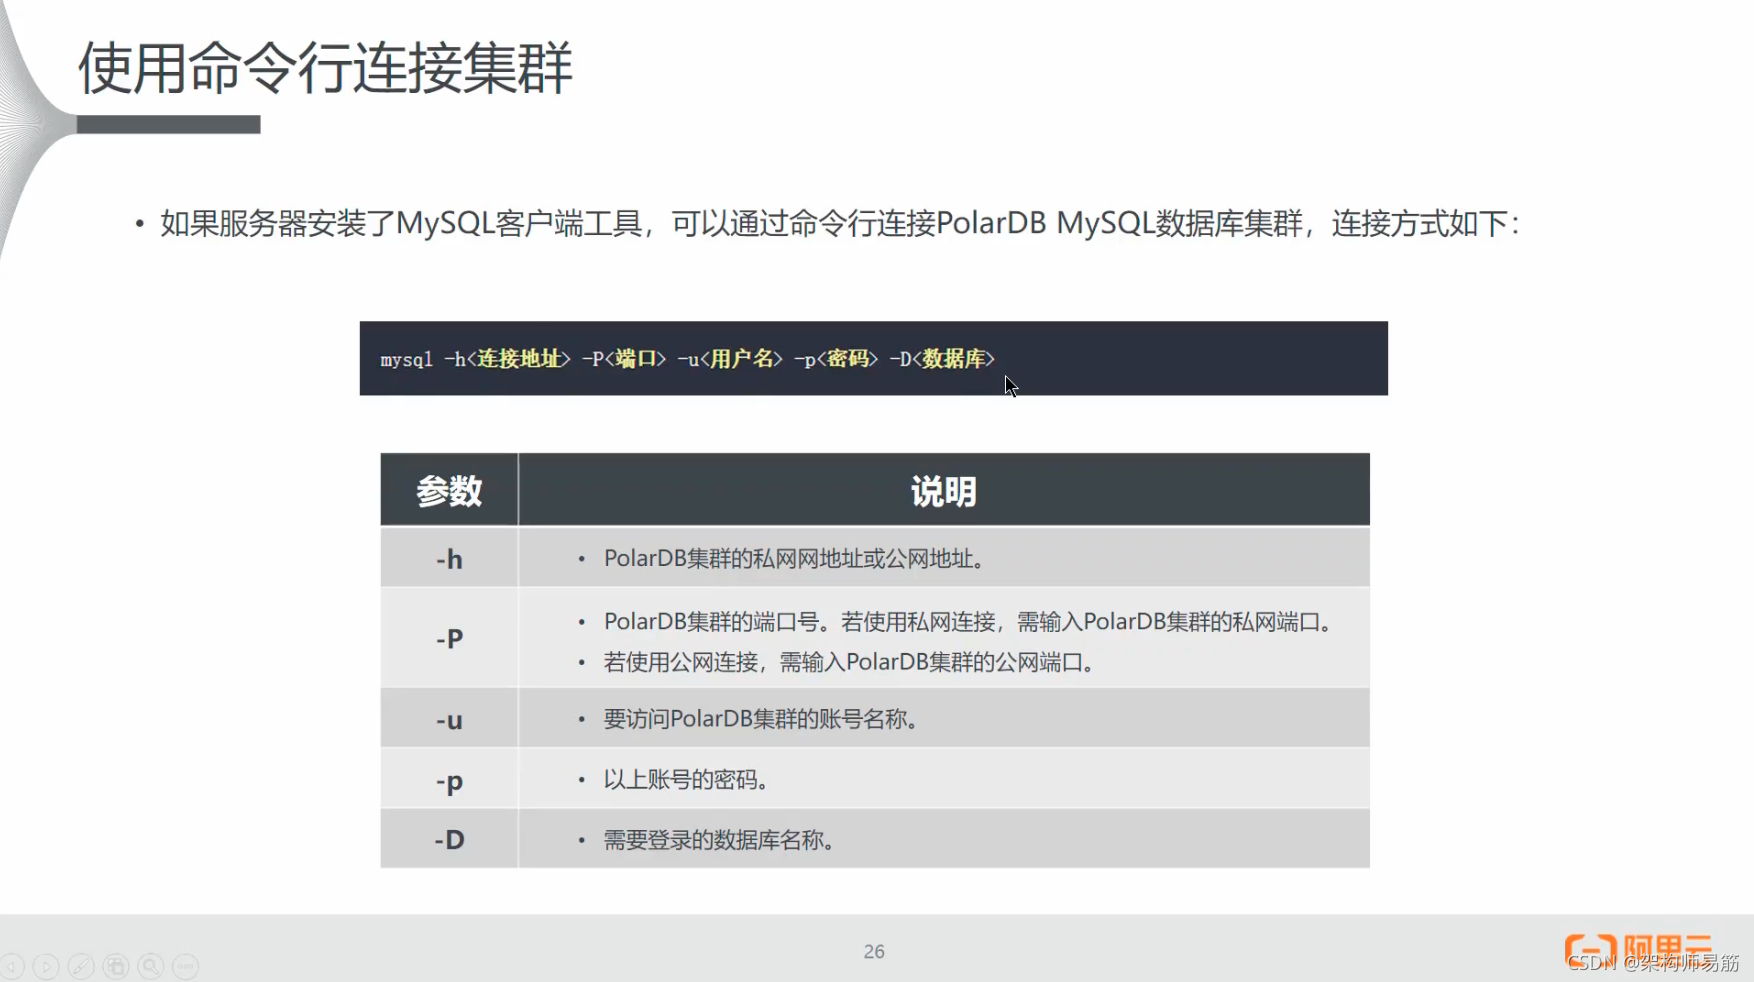Select the -u parameter cell
1754x982 pixels.
449,719
